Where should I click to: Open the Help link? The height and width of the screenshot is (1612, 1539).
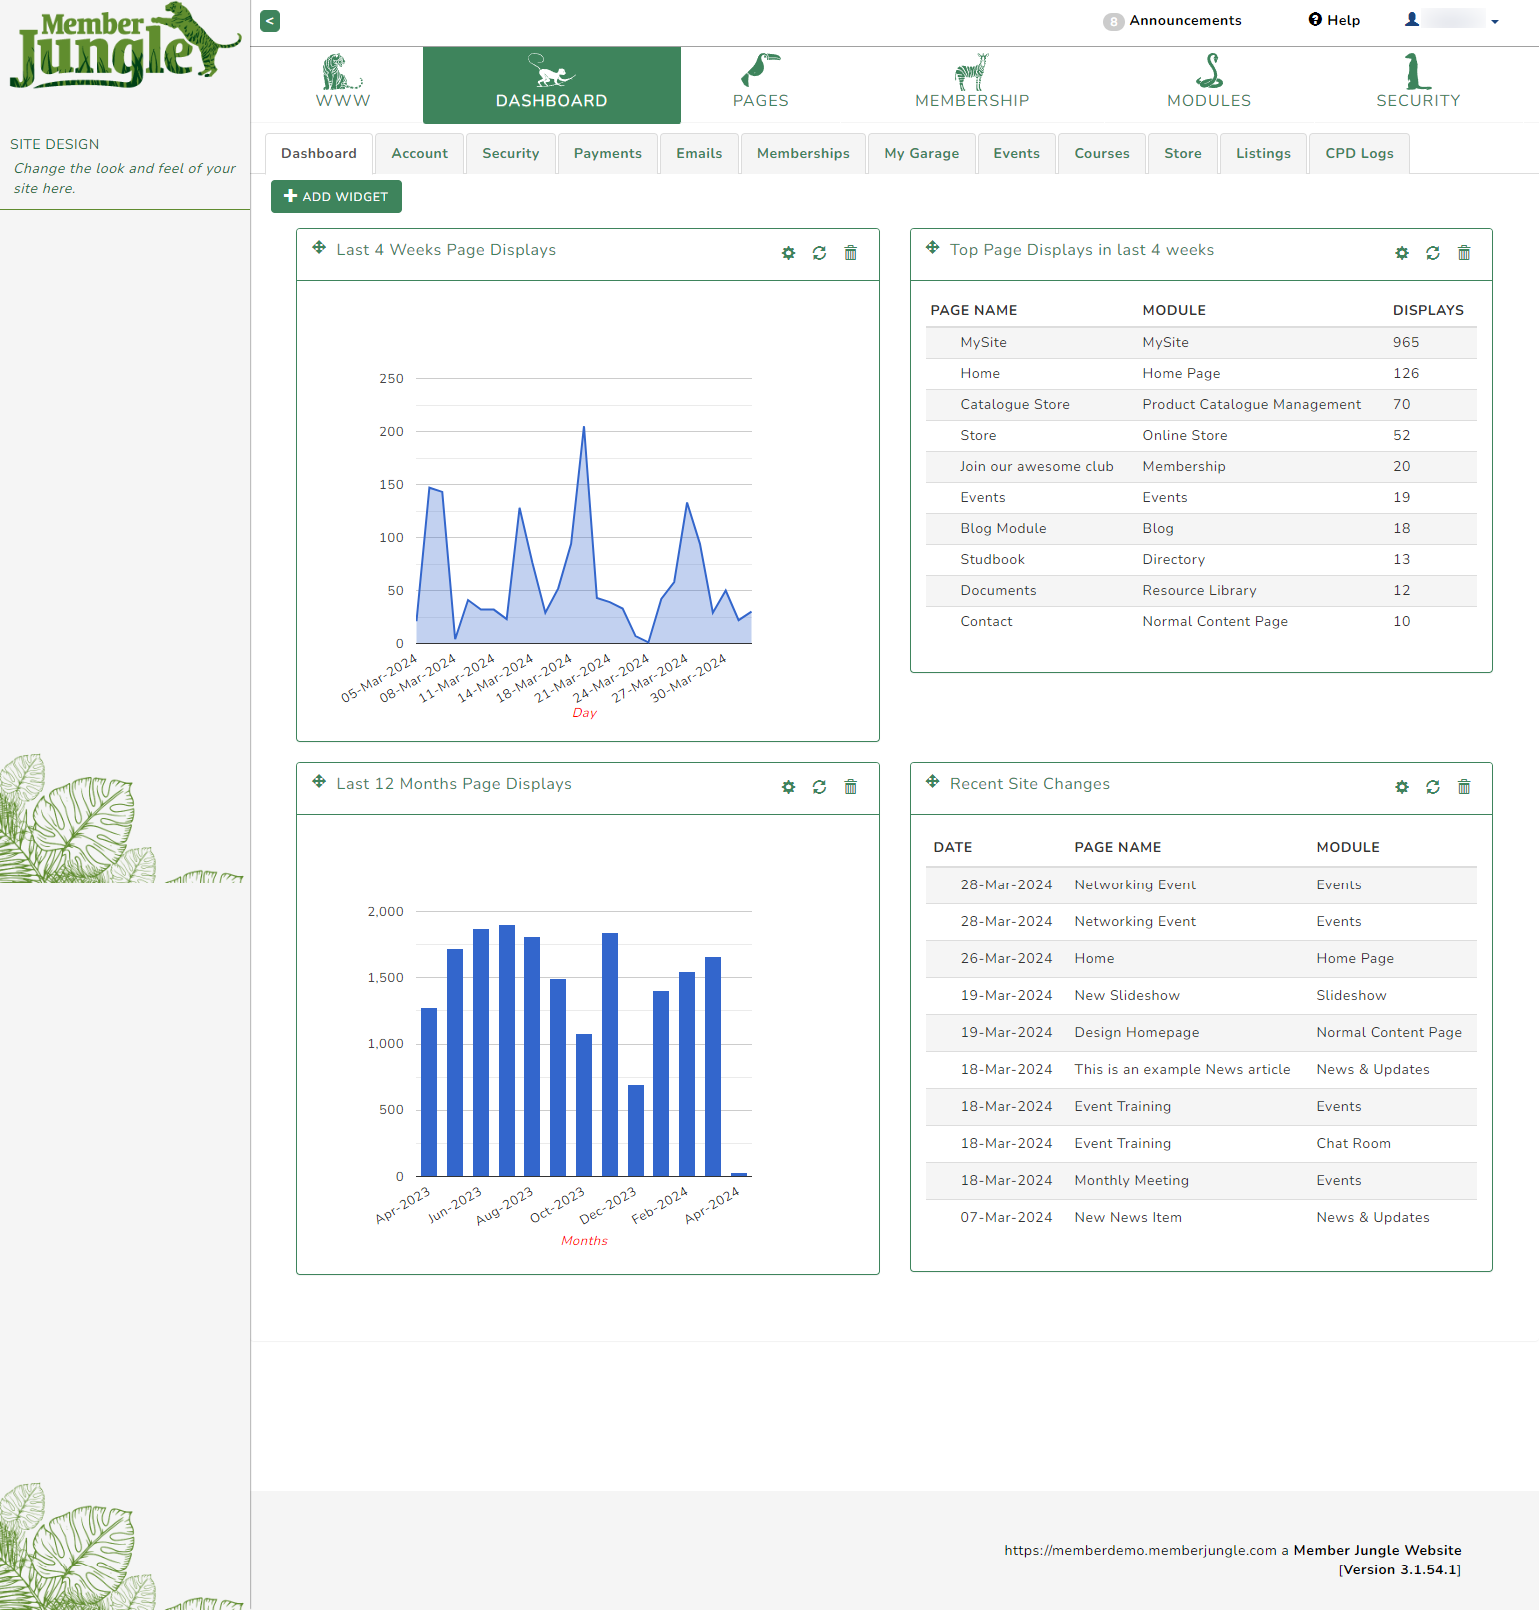[1334, 20]
